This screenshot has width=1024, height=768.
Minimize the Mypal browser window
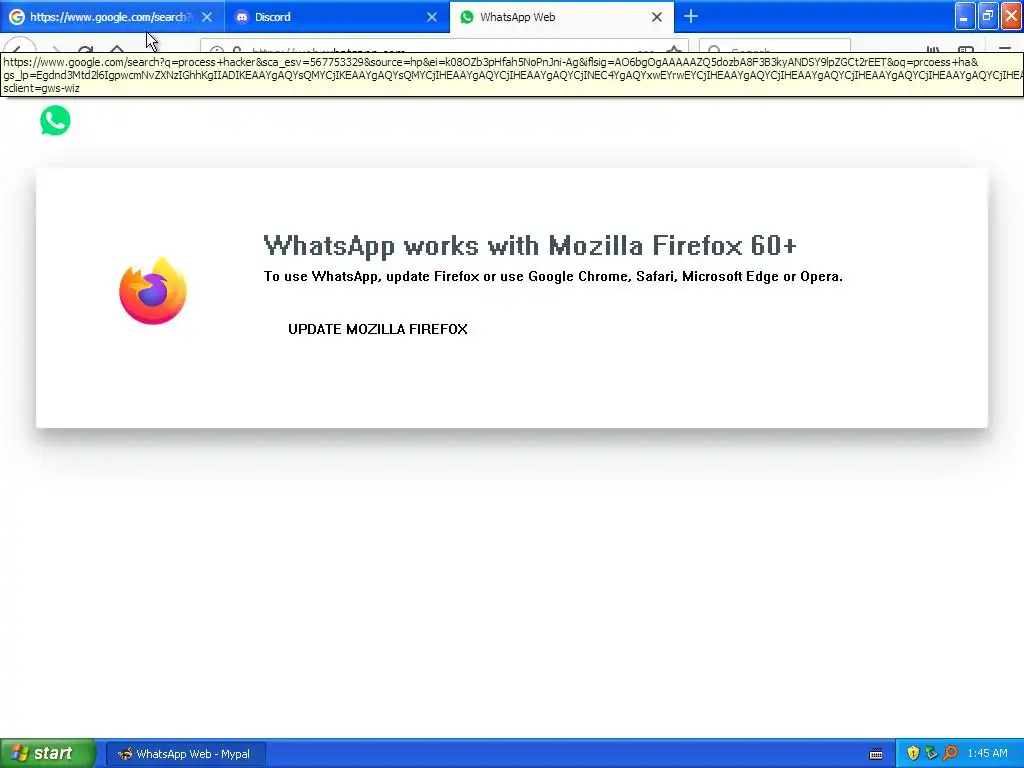965,16
